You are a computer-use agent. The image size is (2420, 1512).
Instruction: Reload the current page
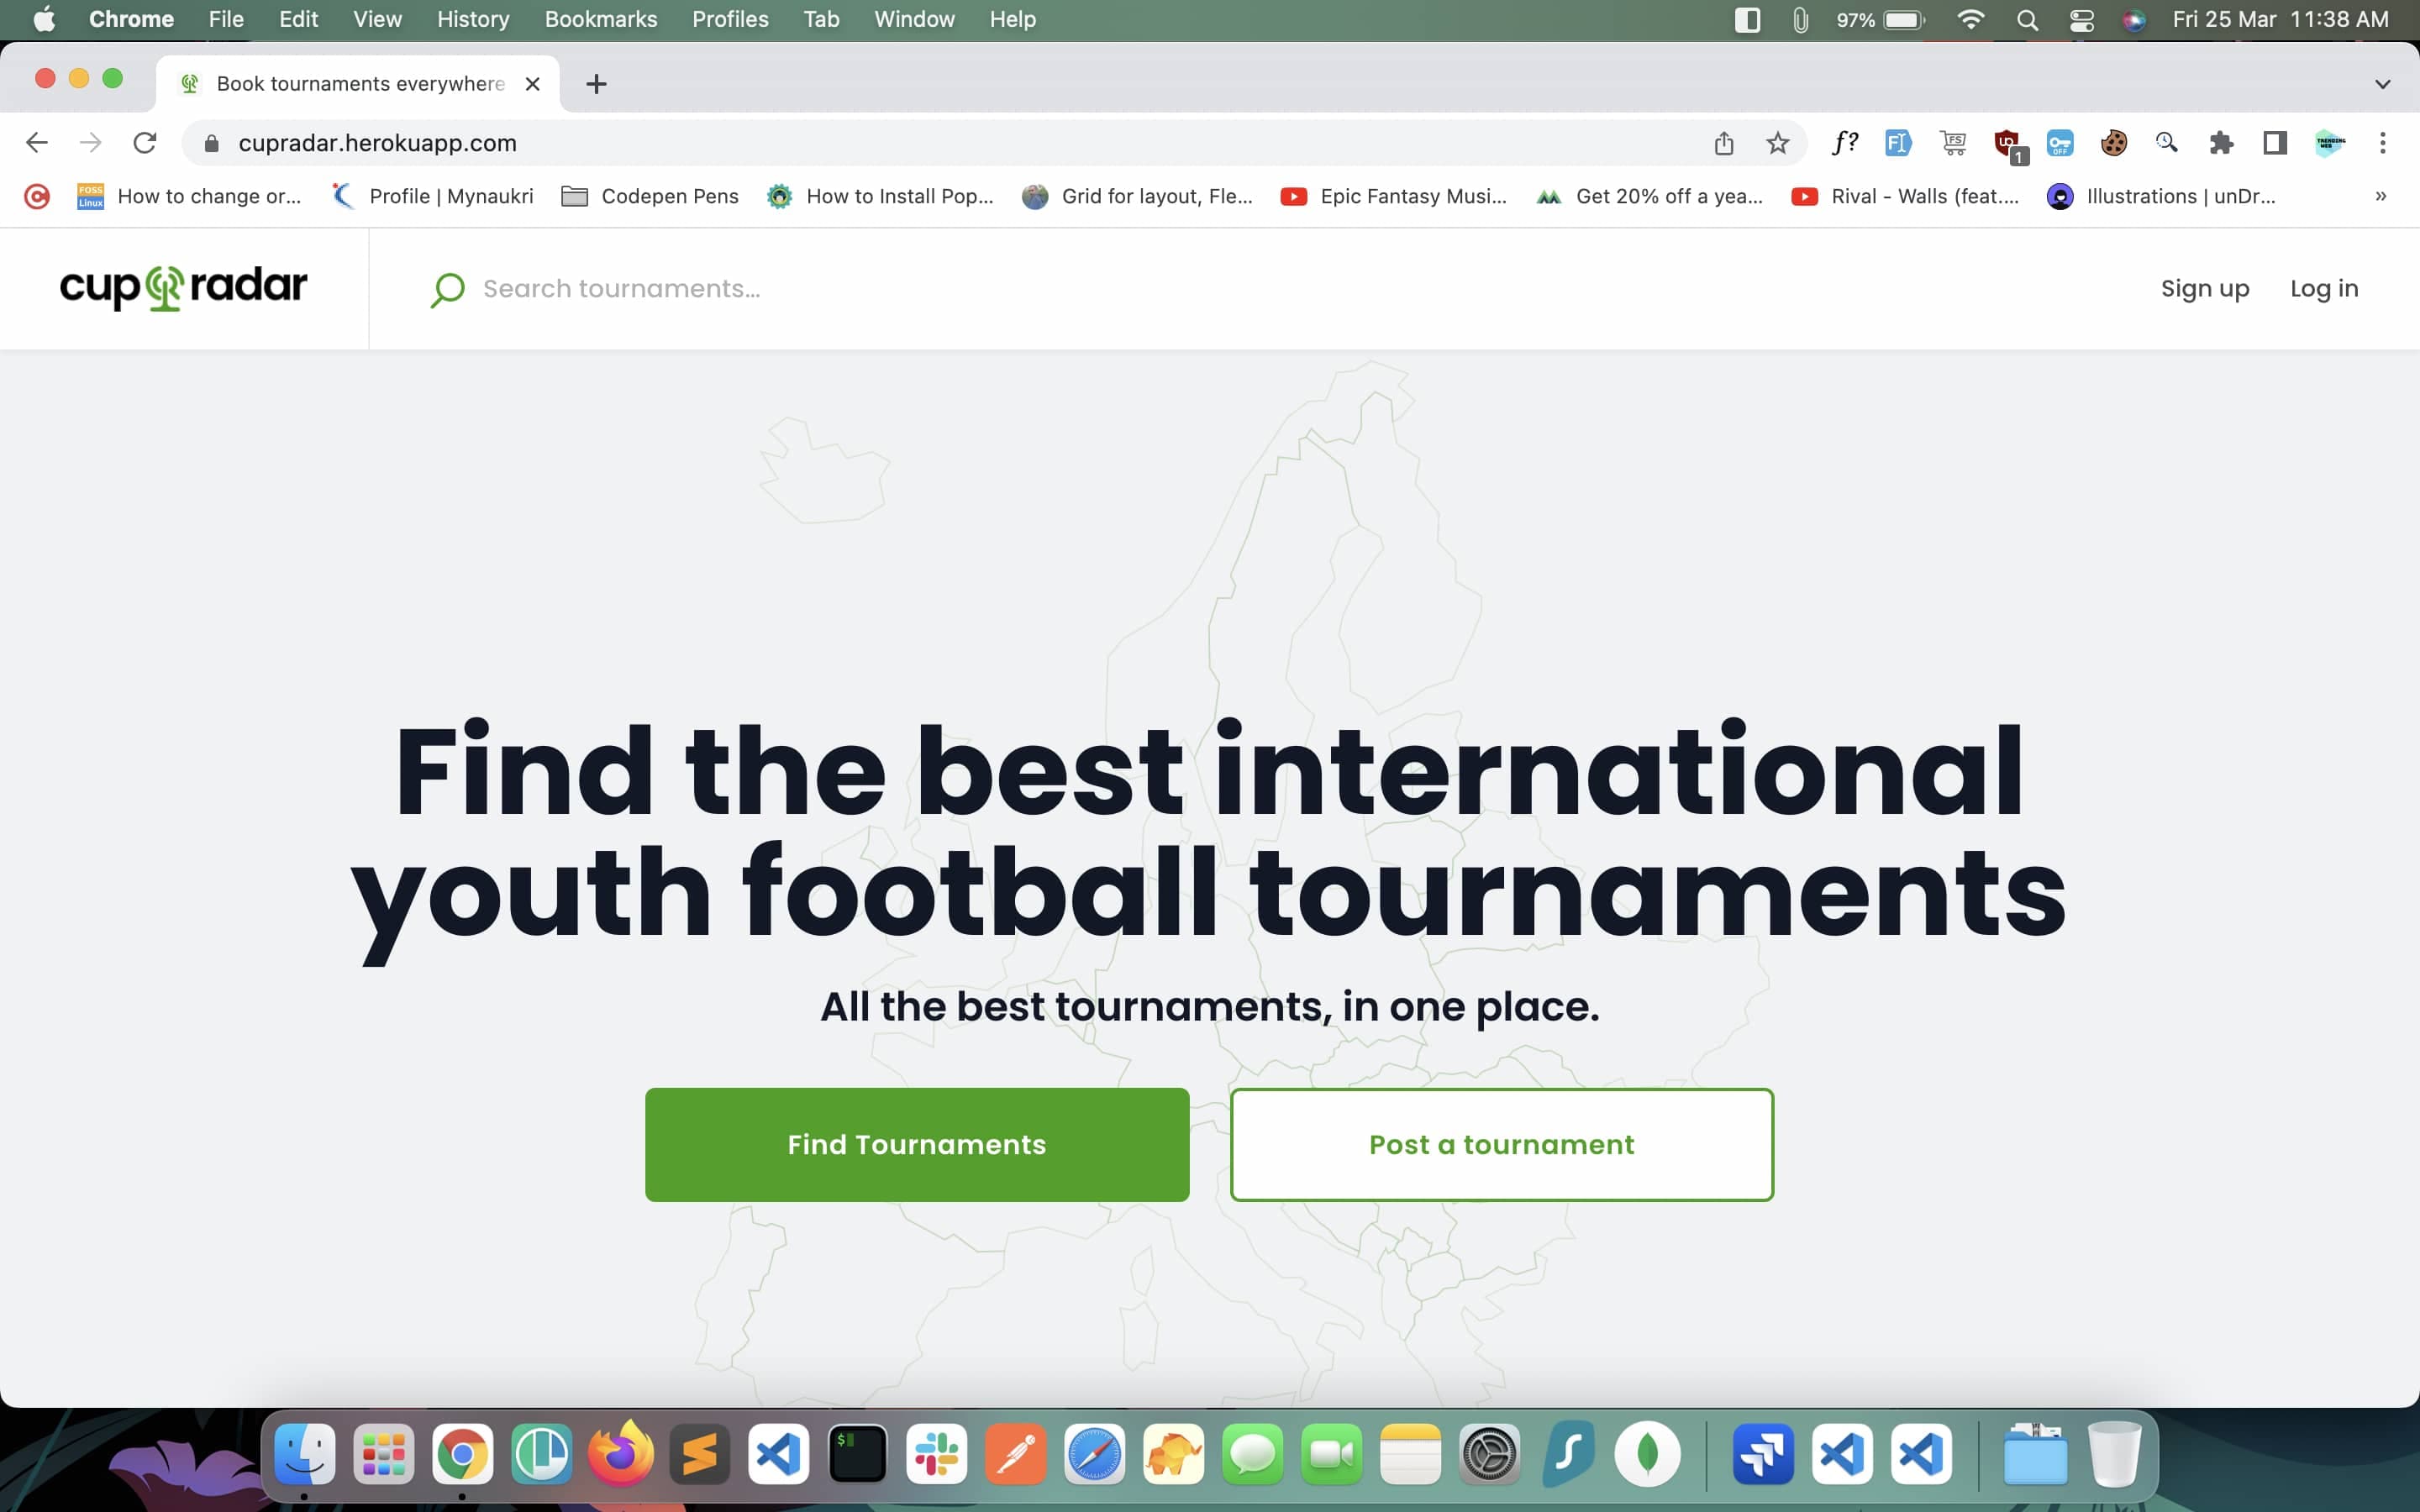pyautogui.click(x=145, y=143)
